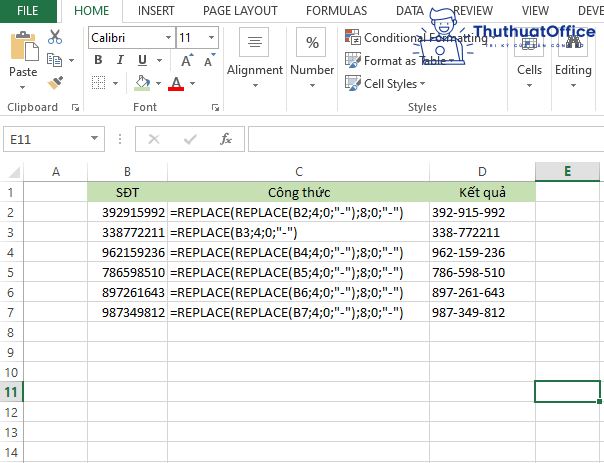The image size is (604, 463).
Task: Select row 11 header
Action: point(11,392)
